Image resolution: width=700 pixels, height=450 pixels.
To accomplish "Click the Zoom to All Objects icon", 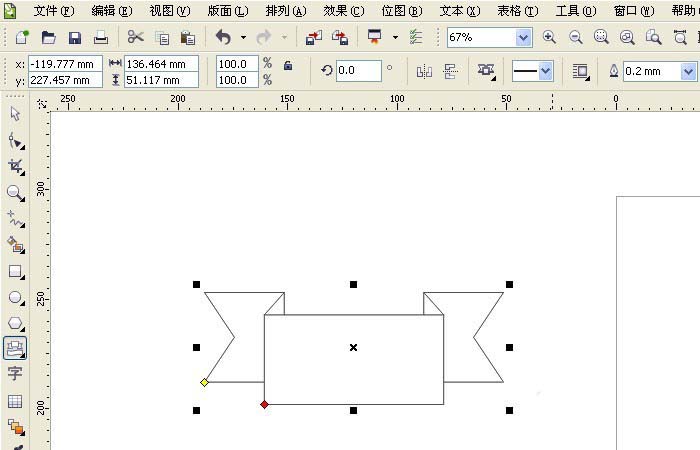I will point(627,37).
